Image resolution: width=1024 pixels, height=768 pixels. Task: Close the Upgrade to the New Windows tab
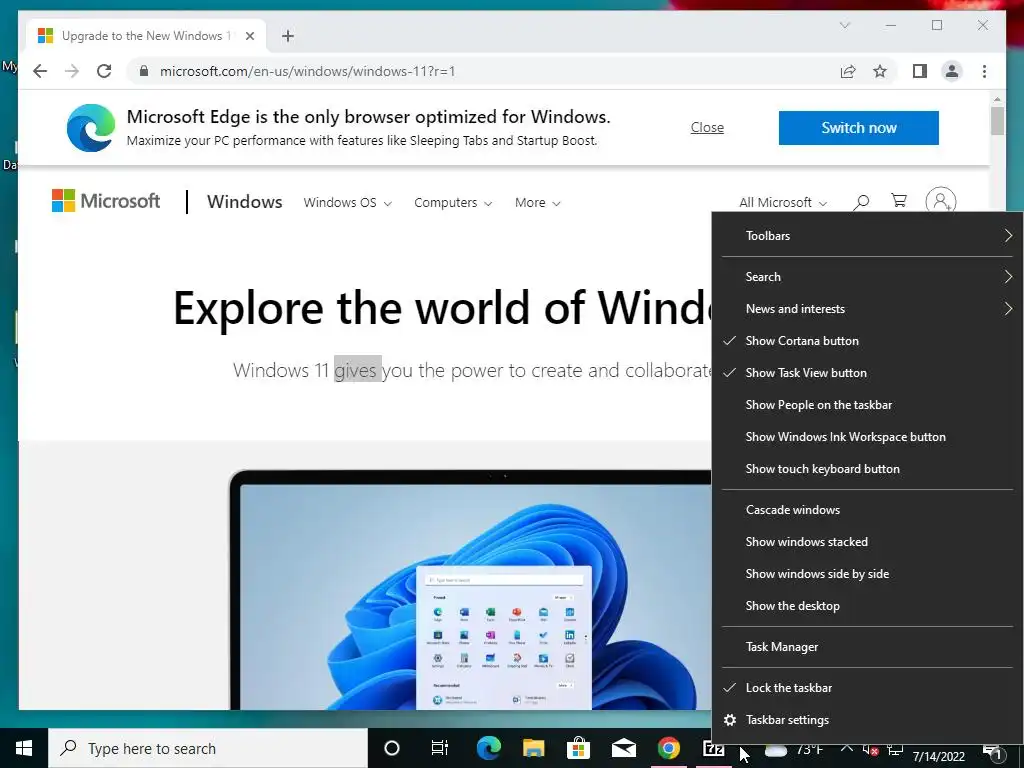tap(249, 36)
